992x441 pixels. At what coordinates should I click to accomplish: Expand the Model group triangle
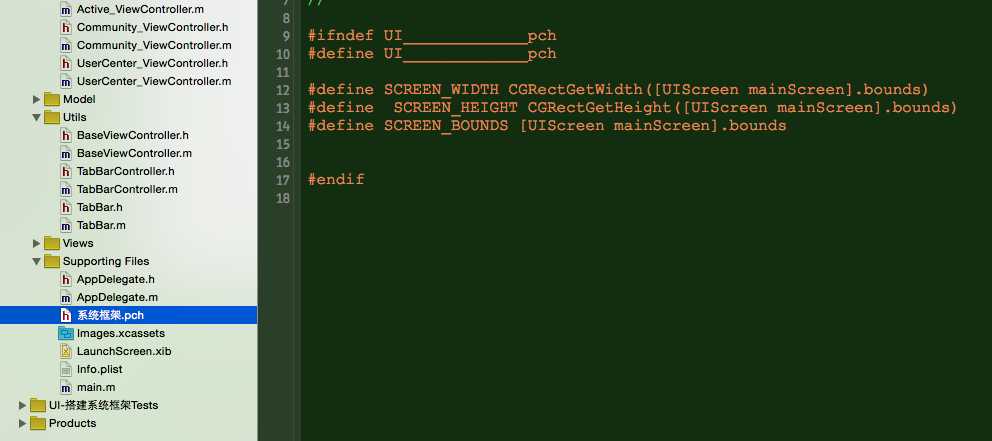[37, 99]
